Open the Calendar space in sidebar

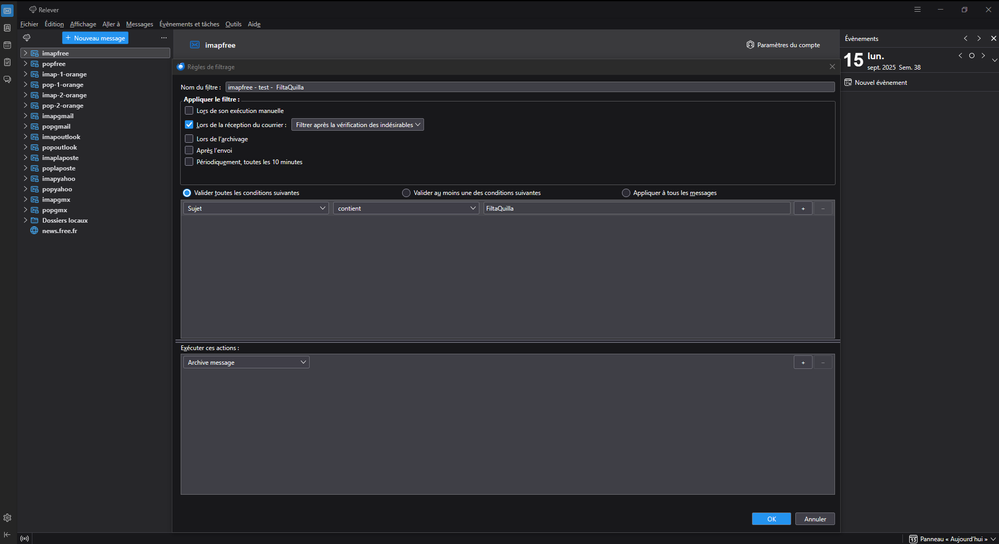7,45
